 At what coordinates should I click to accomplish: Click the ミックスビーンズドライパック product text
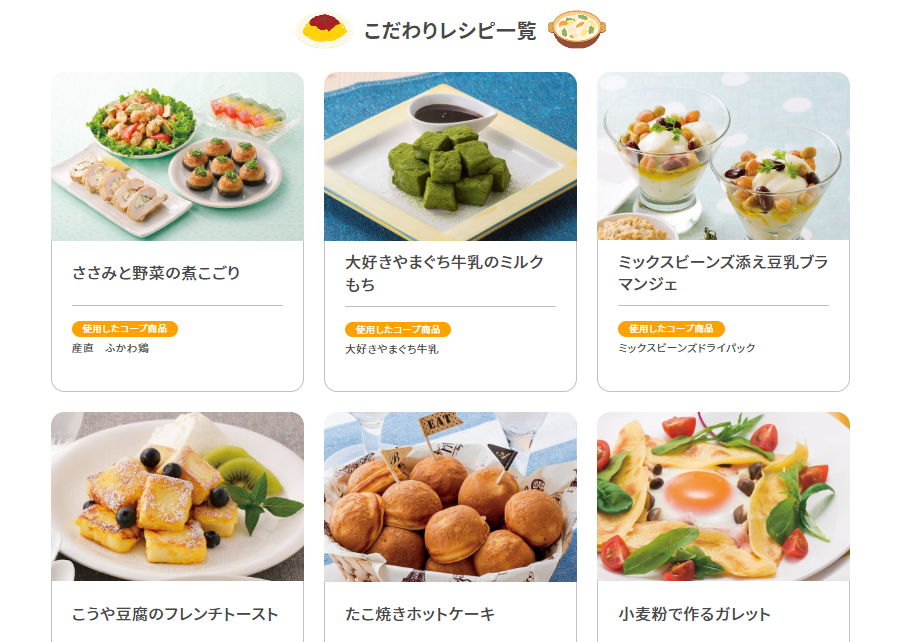click(x=687, y=348)
